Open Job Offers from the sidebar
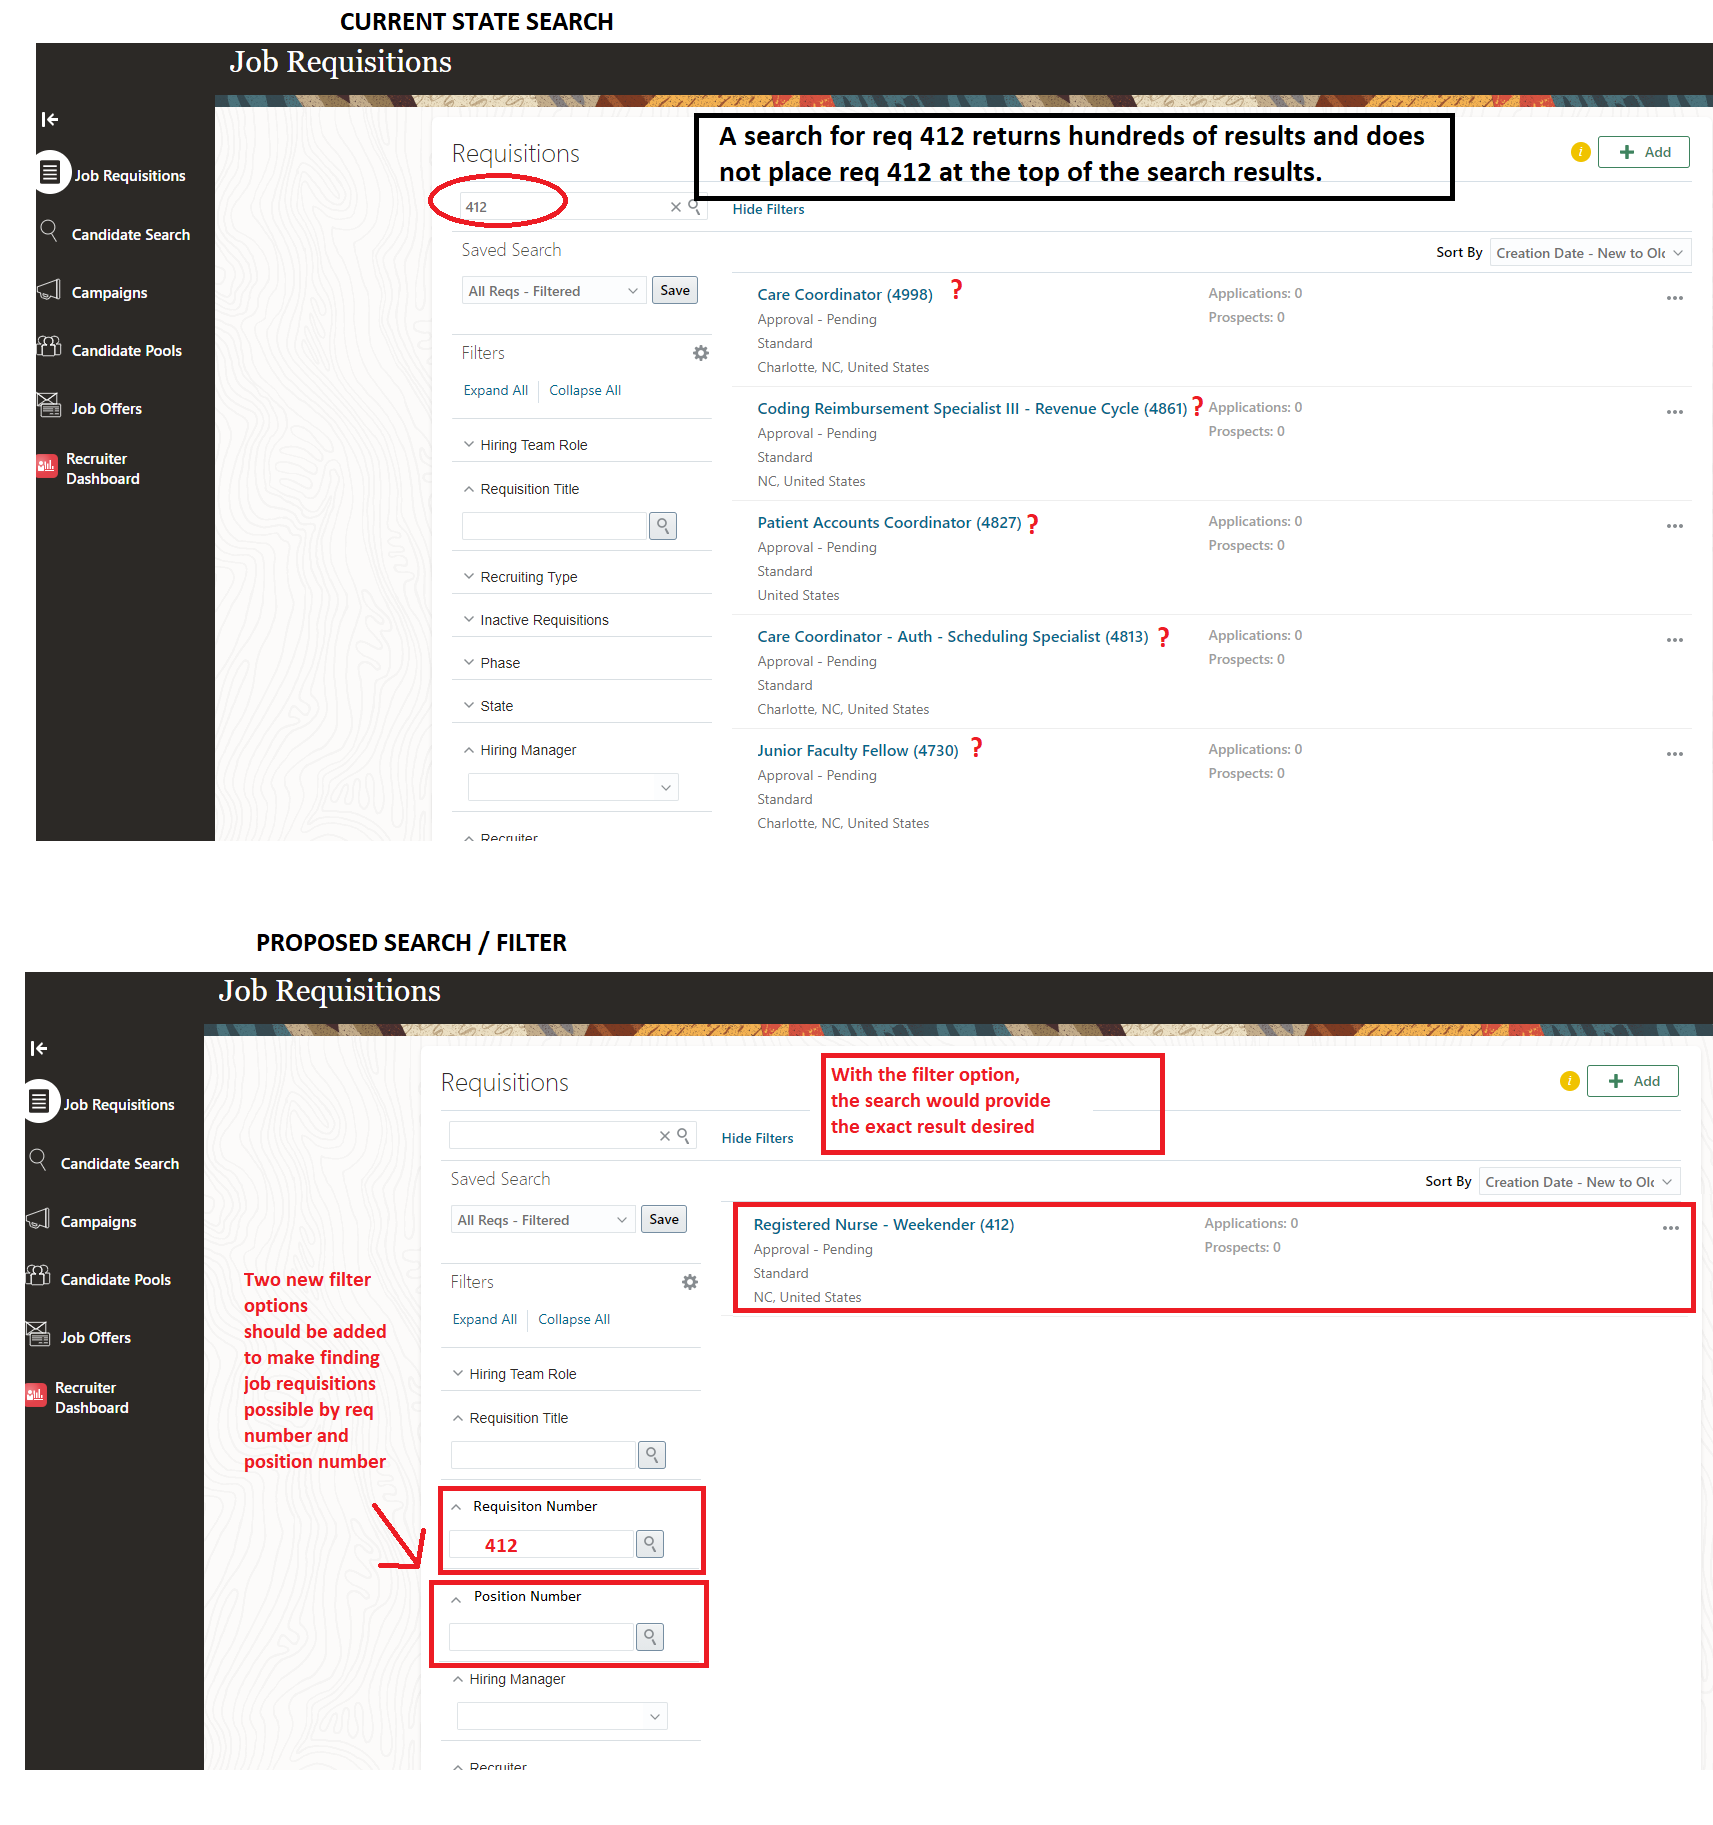 [106, 407]
